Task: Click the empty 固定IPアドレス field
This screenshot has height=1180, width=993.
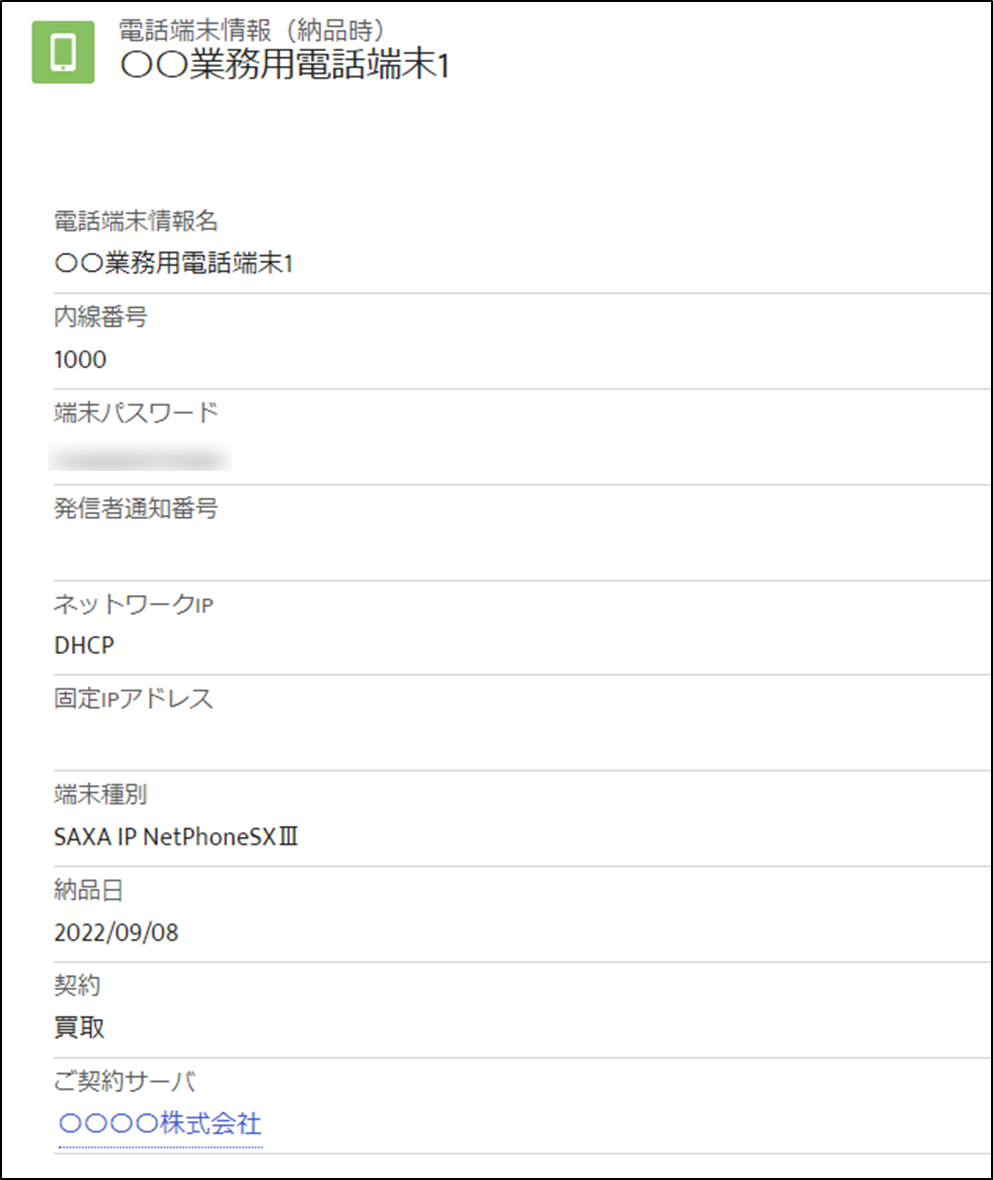Action: pyautogui.click(x=521, y=742)
